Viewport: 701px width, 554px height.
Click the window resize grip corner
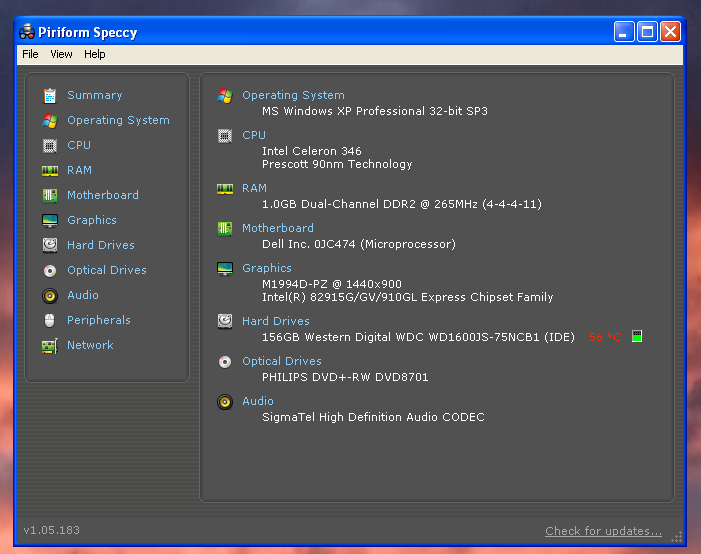tap(677, 536)
